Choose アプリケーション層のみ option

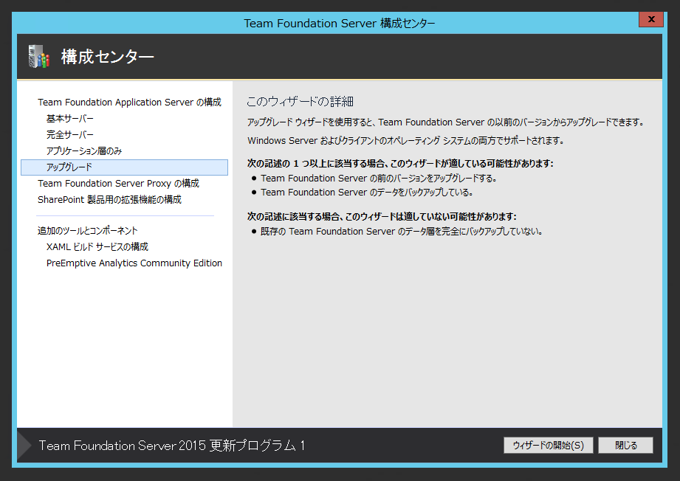pos(84,151)
